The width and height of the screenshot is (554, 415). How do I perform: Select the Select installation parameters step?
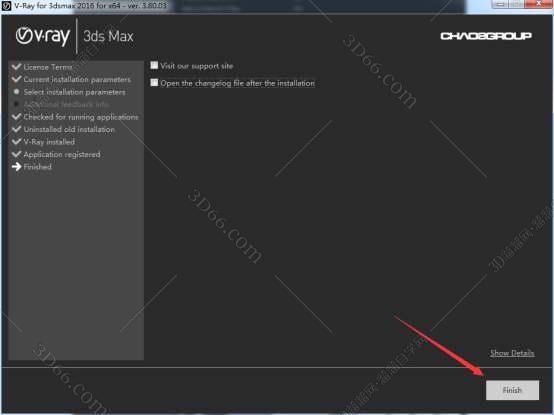pos(74,92)
